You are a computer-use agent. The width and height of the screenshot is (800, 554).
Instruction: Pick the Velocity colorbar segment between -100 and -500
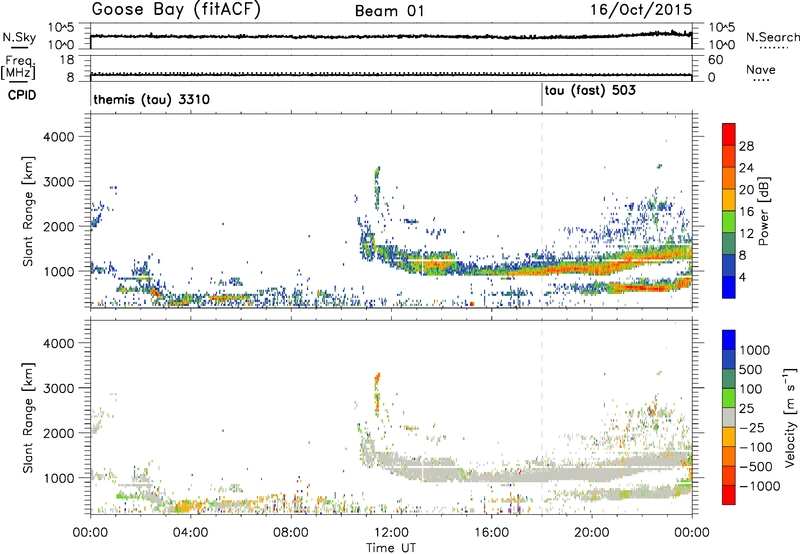[x=729, y=456]
